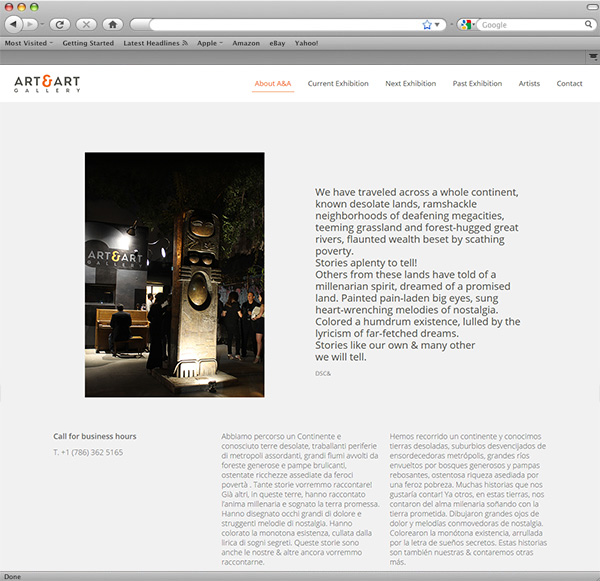Open the address bar history dropdown arrow

pos(439,24)
